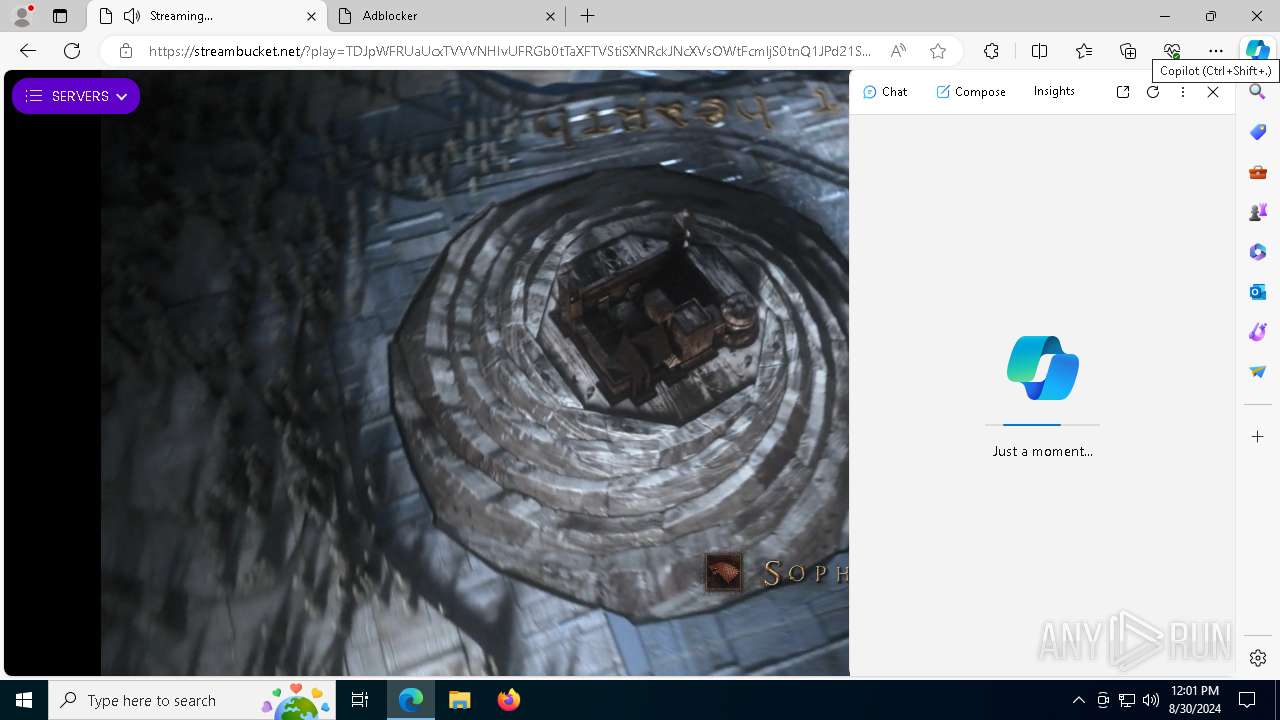Open the SERVERS dropdown
1280x720 pixels.
pyautogui.click(x=76, y=96)
